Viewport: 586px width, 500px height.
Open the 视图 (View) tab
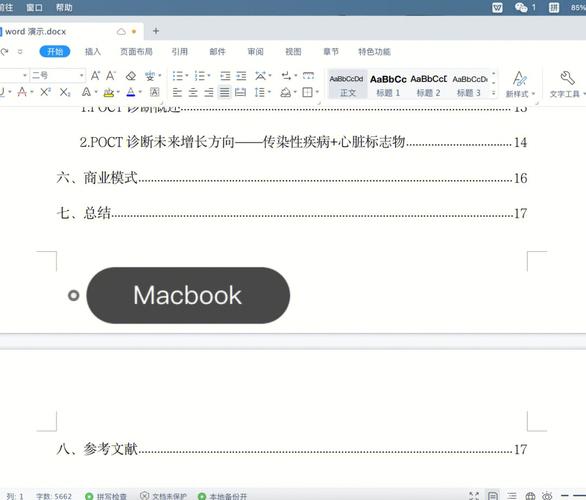point(293,52)
